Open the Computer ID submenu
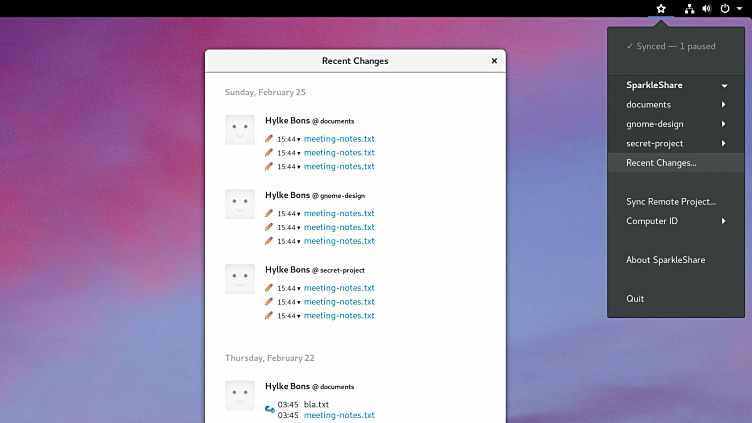752x423 pixels. coord(724,221)
